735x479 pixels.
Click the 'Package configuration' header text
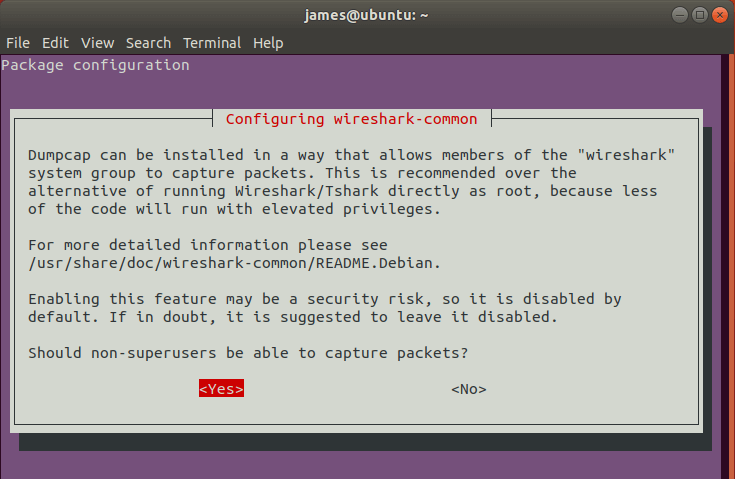[95, 65]
